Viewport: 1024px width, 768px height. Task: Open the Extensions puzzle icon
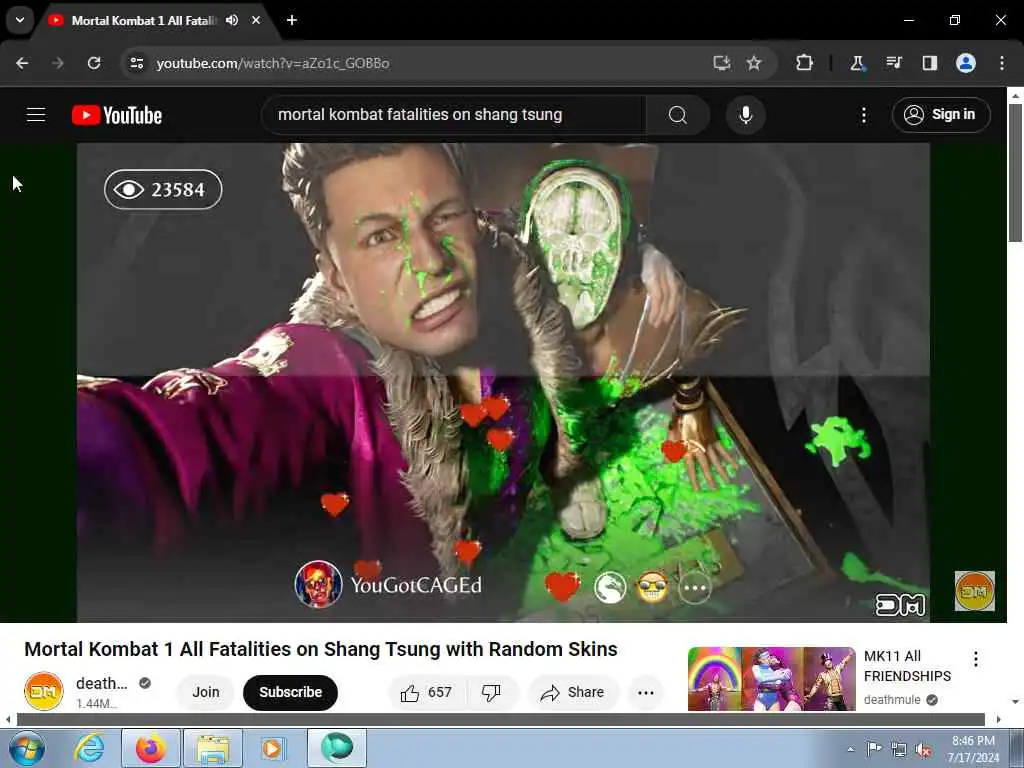click(804, 63)
